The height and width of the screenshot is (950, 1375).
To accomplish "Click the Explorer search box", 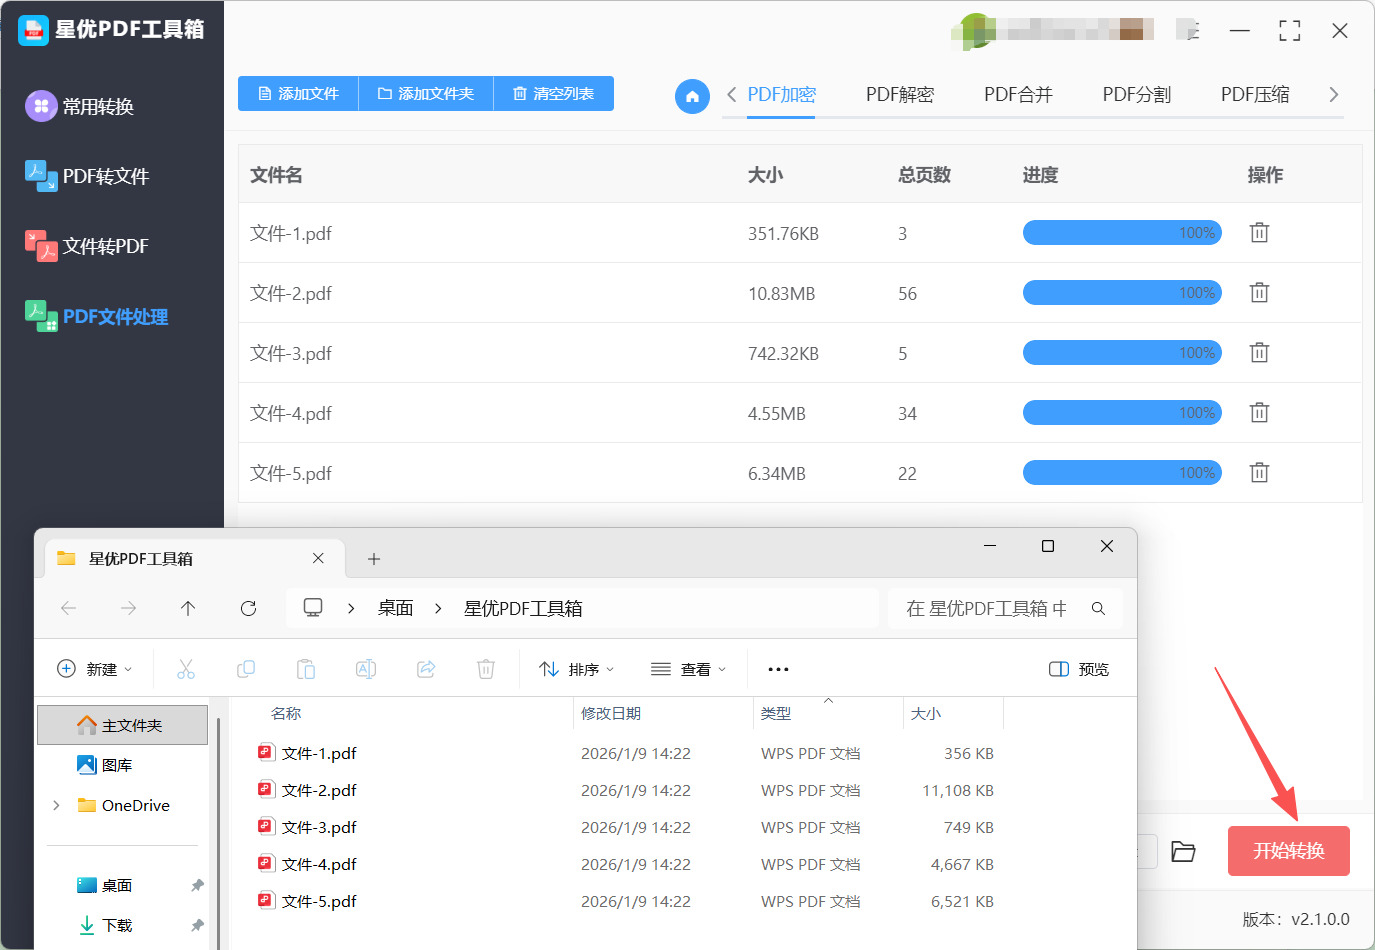I will (990, 608).
